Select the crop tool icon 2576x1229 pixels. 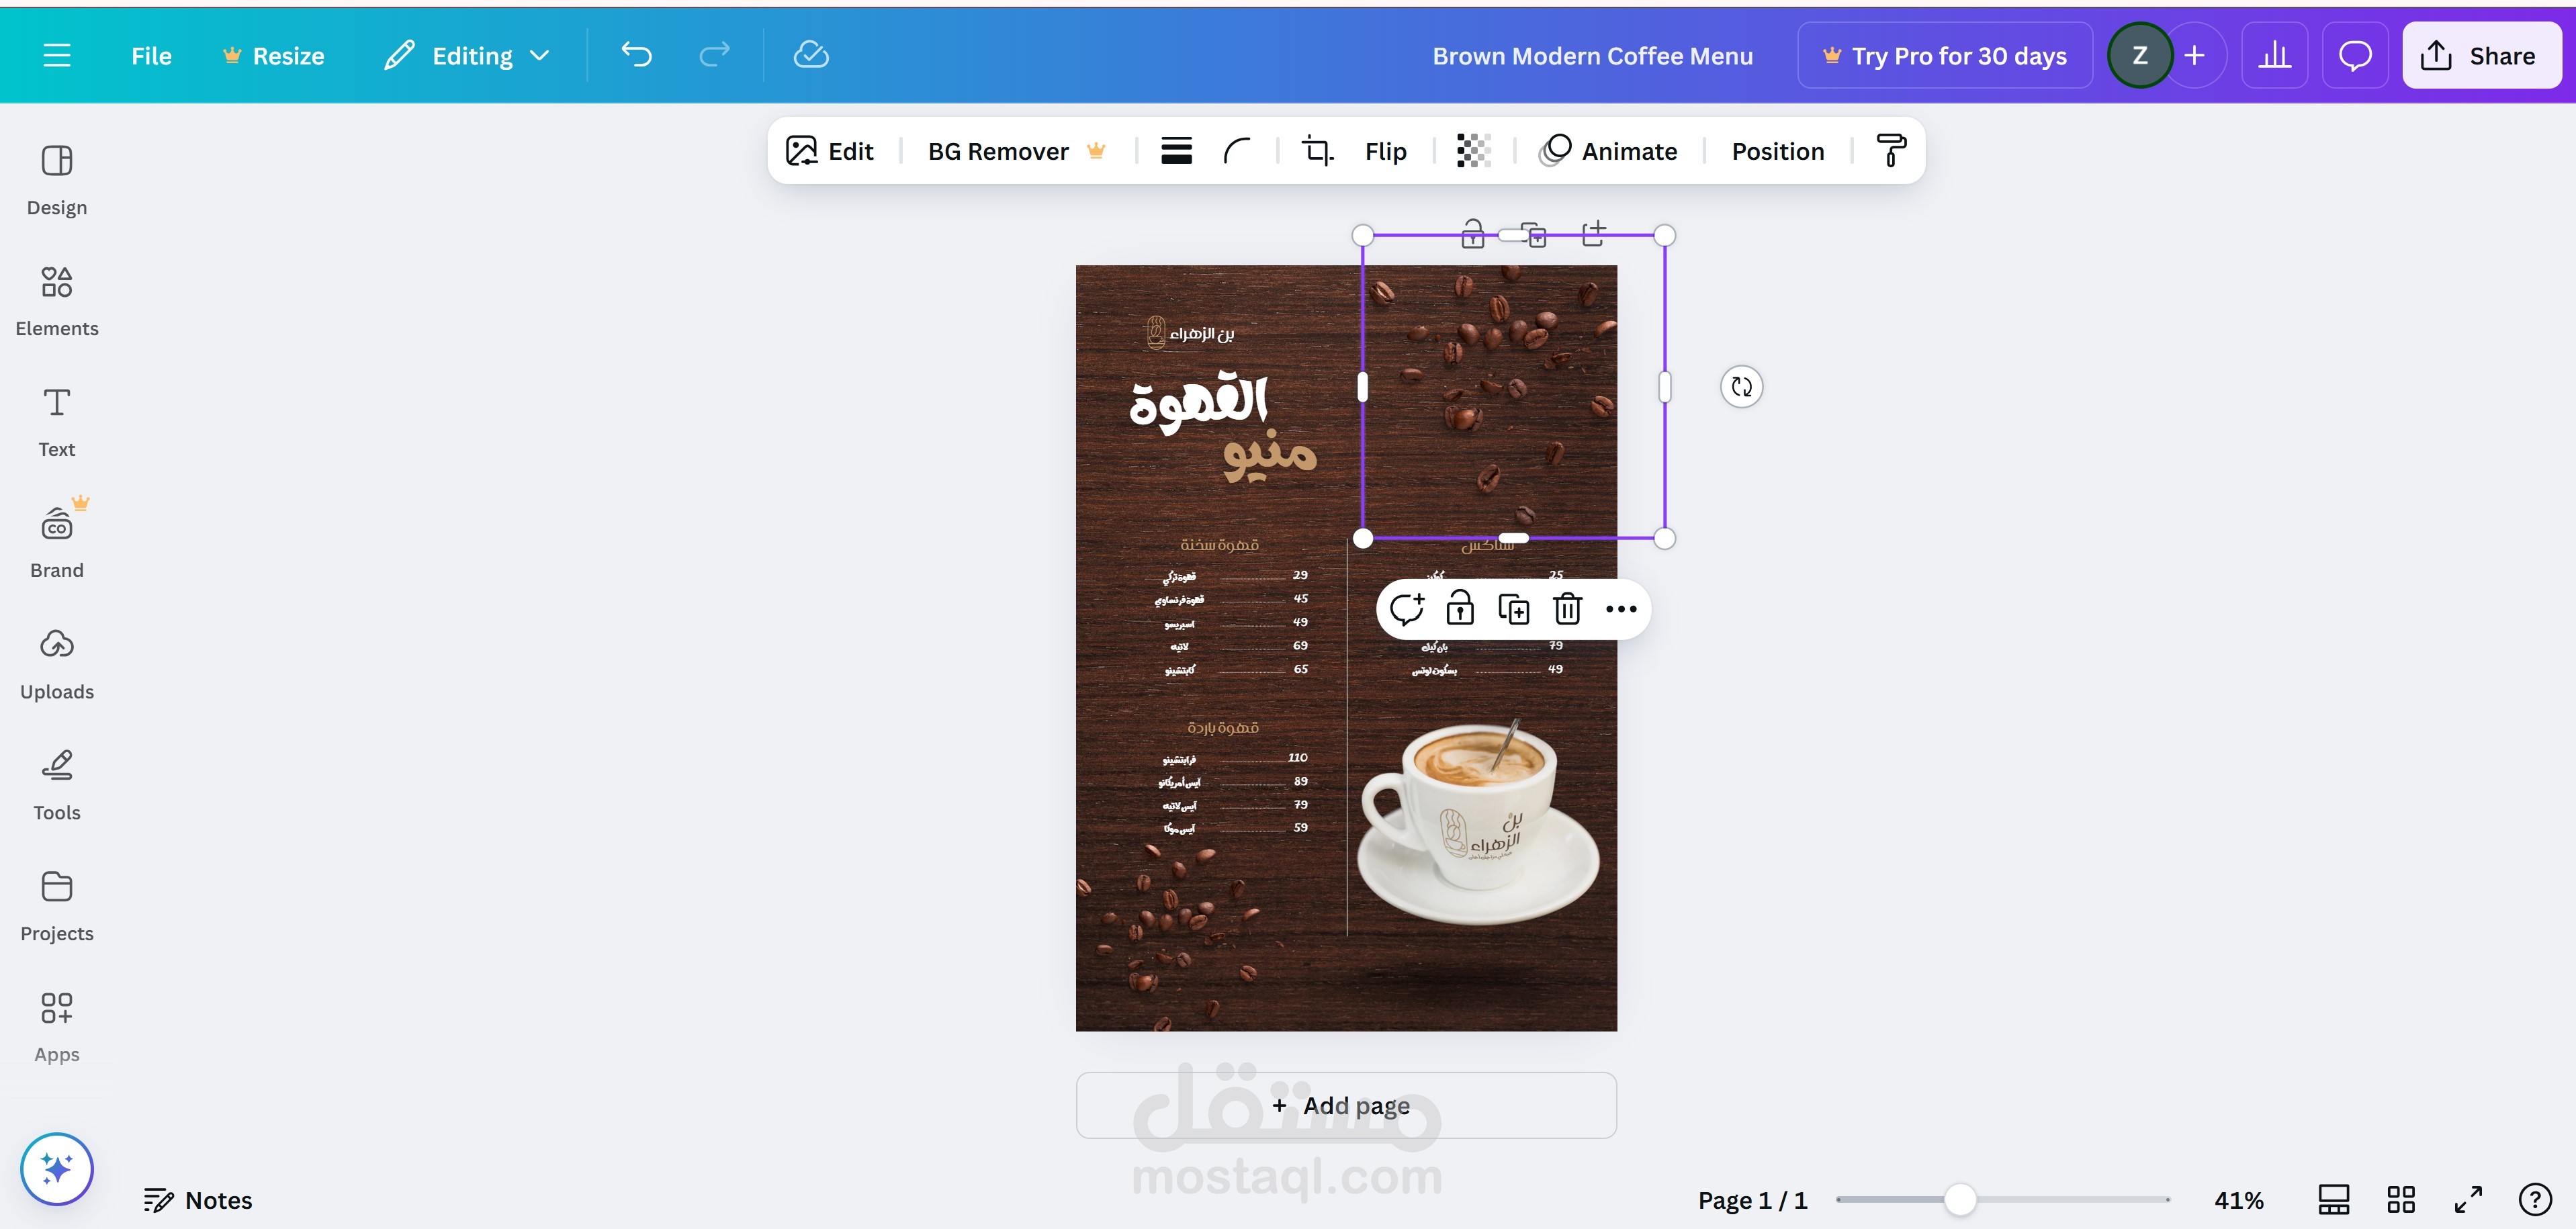1317,151
